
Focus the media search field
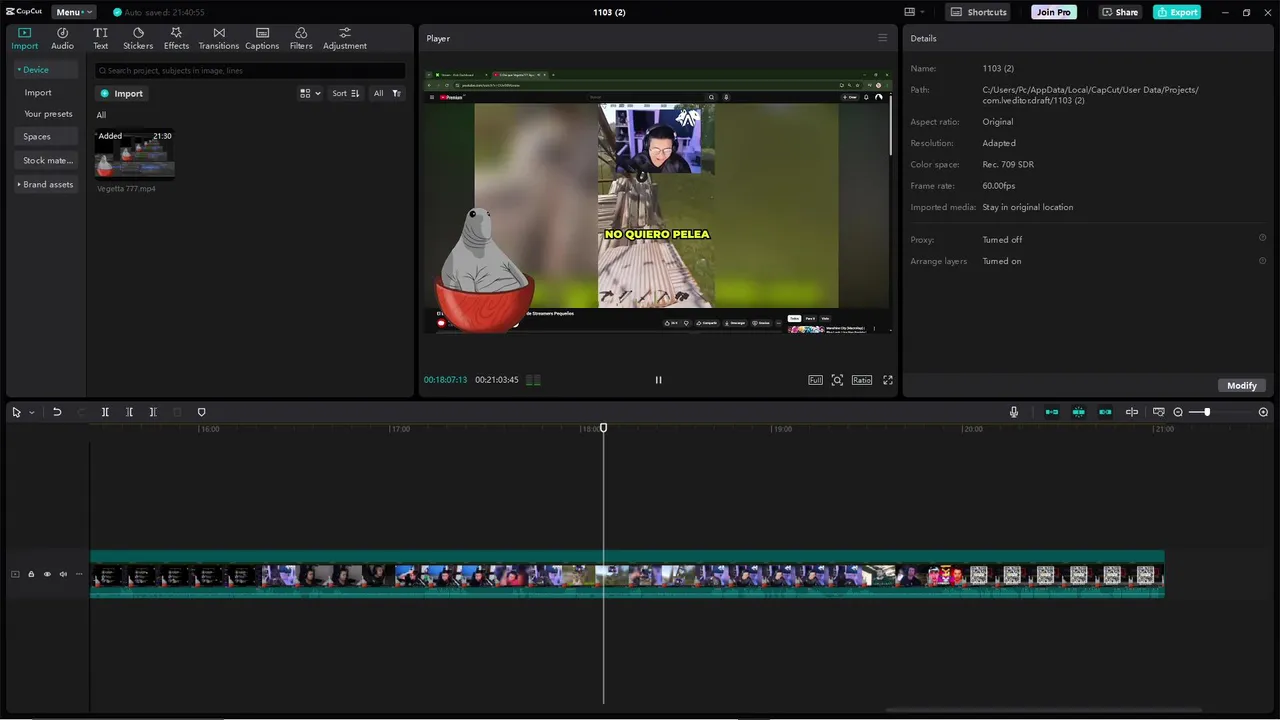tap(250, 71)
